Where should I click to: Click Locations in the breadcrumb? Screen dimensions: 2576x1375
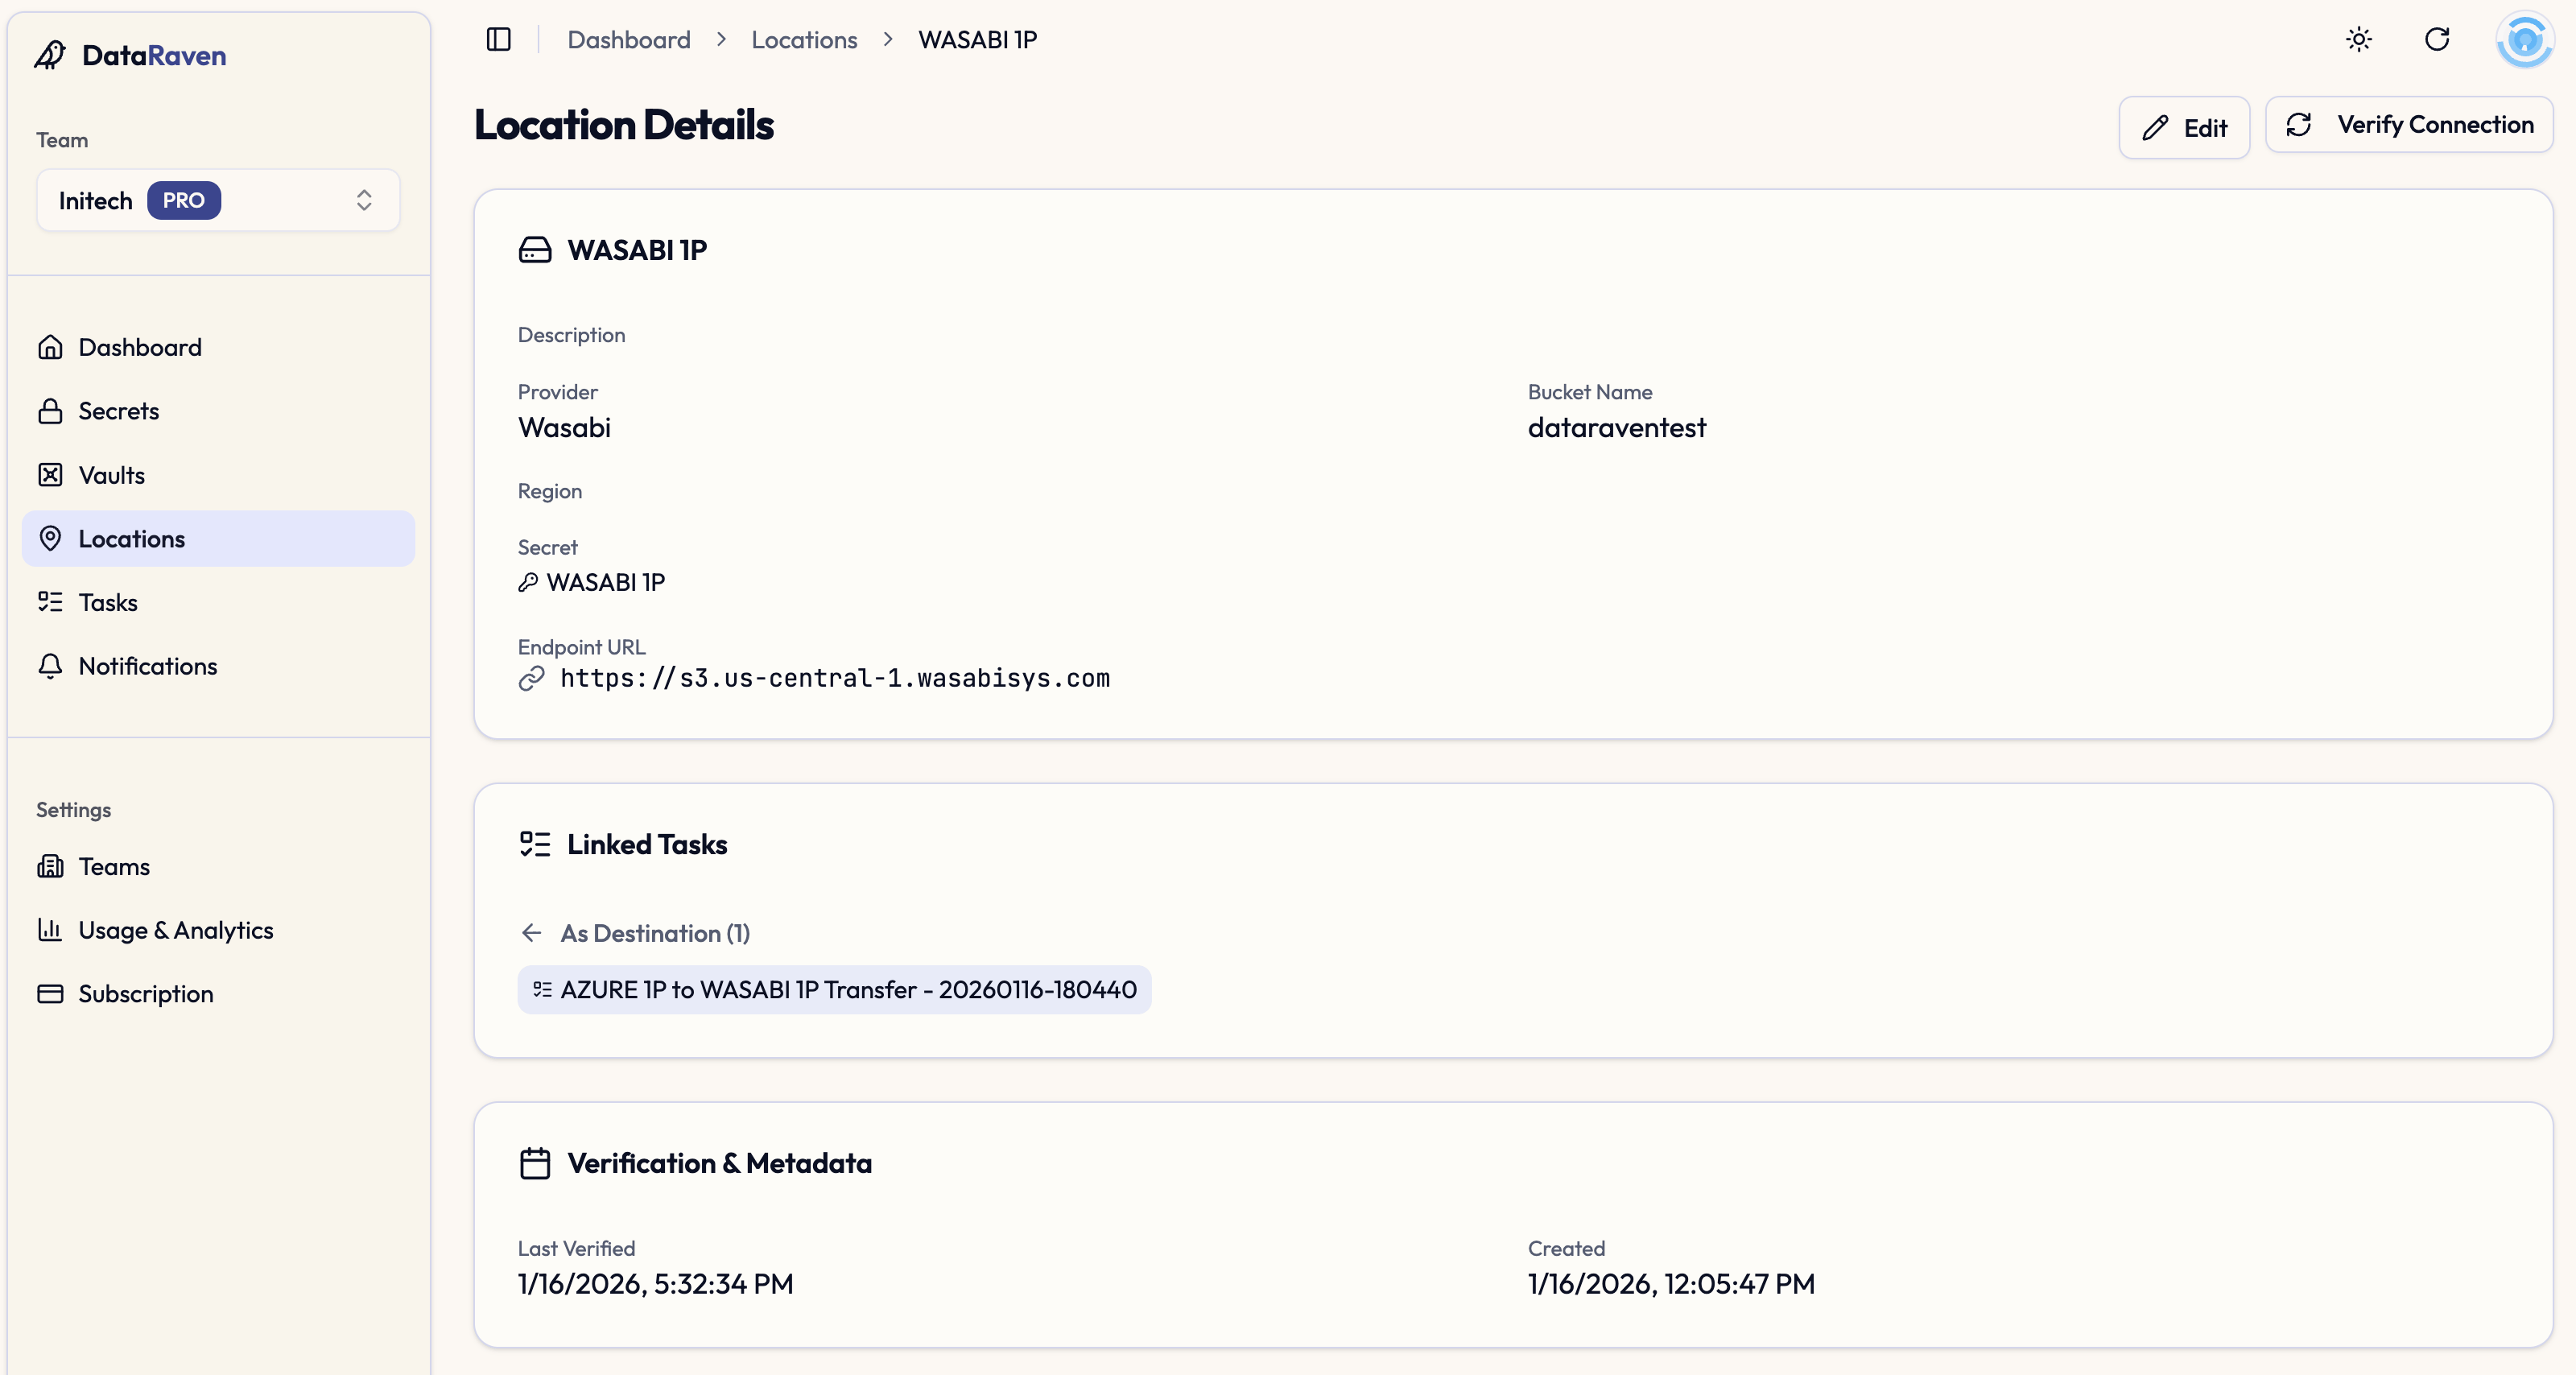pyautogui.click(x=804, y=40)
